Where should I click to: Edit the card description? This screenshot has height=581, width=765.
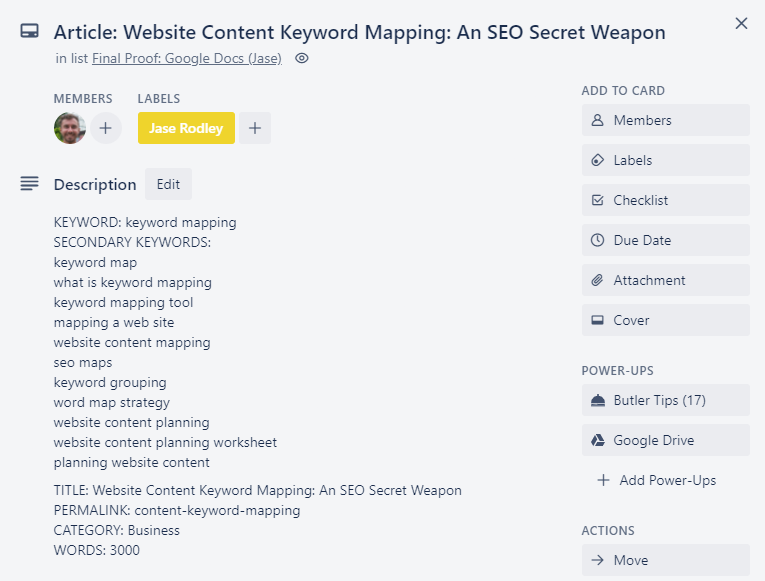[x=168, y=184]
